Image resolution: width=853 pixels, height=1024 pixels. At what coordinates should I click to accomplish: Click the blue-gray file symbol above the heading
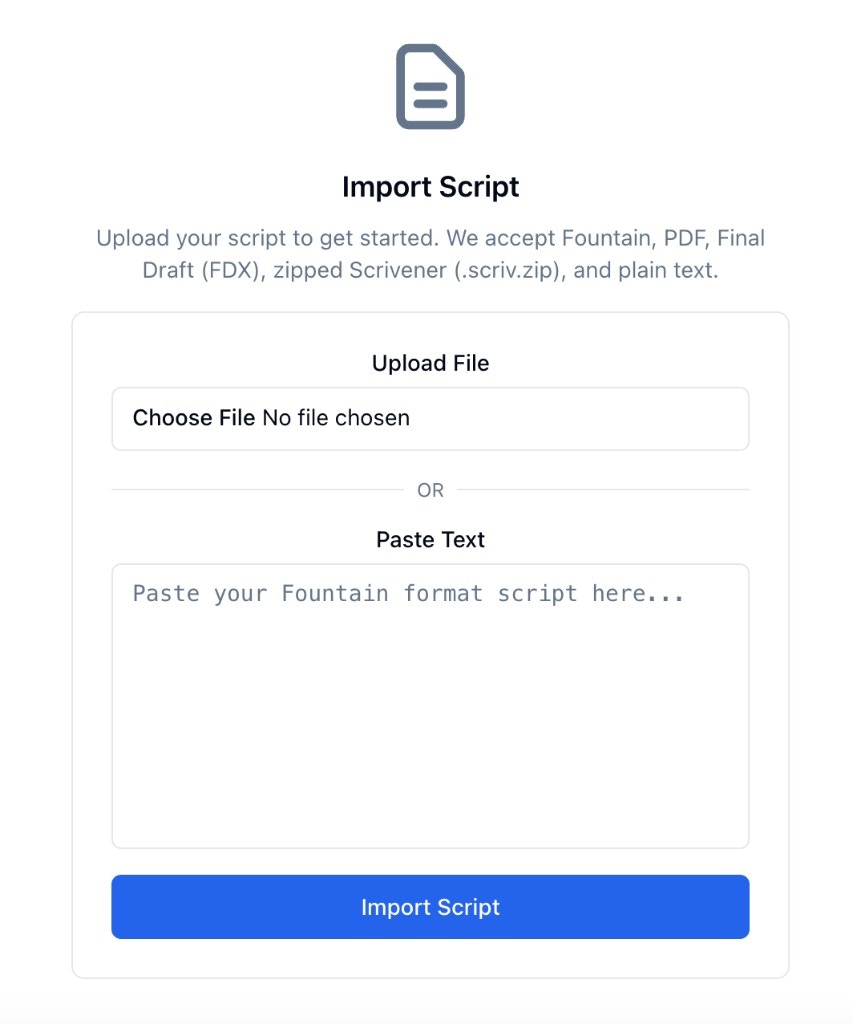(x=430, y=87)
